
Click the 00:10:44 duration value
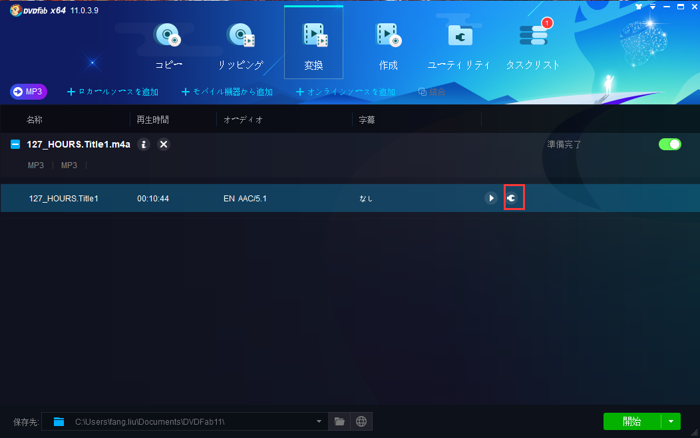tap(153, 199)
